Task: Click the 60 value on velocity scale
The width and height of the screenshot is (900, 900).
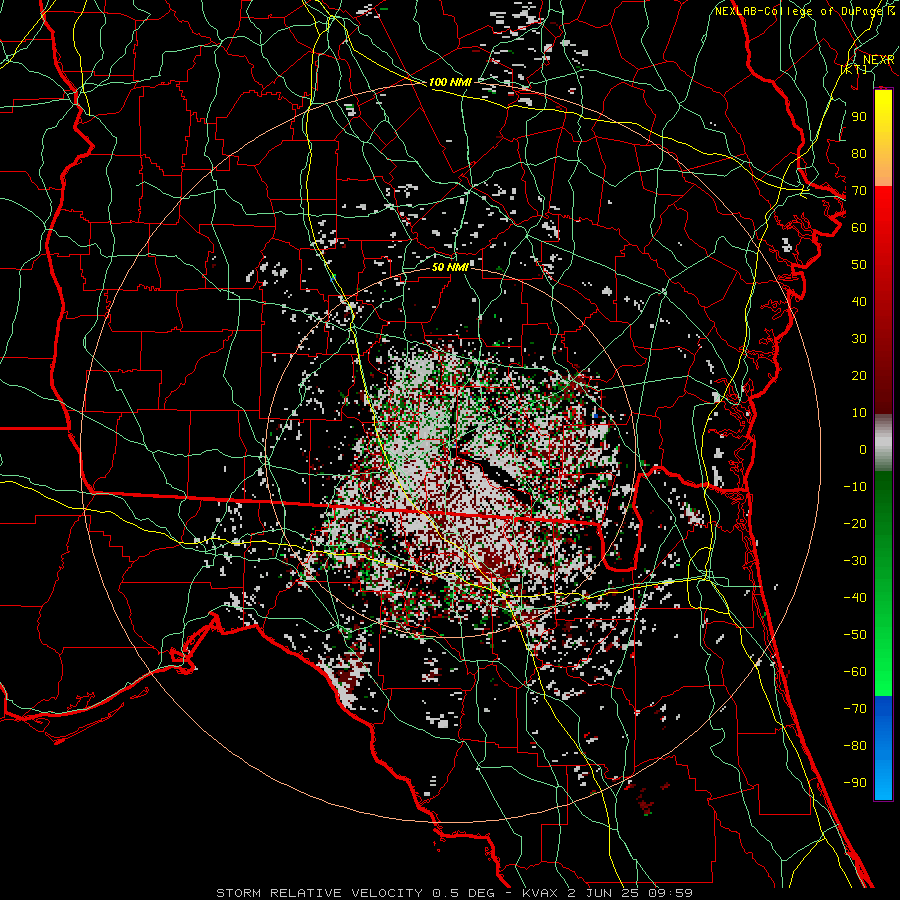Action: 859,228
